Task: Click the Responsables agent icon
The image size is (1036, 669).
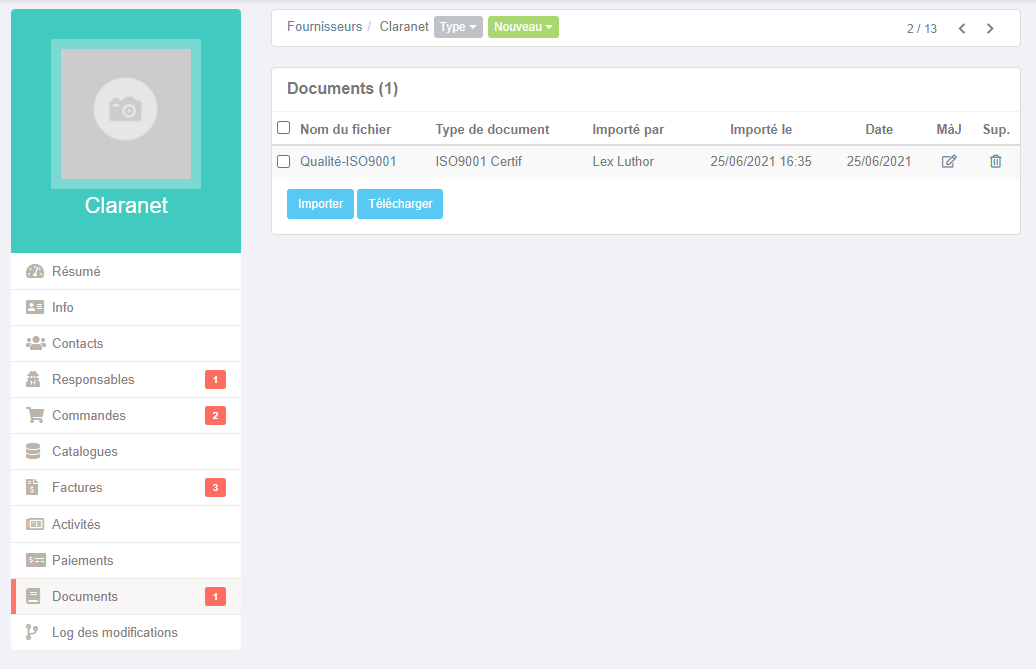Action: pos(33,379)
